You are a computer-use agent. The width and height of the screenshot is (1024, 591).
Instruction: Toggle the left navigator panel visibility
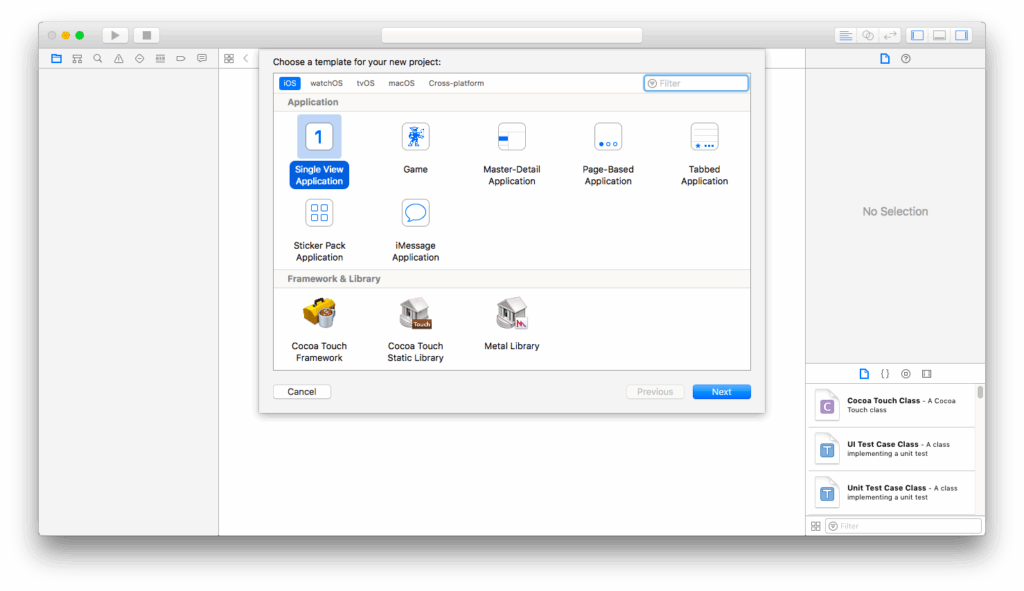point(917,35)
